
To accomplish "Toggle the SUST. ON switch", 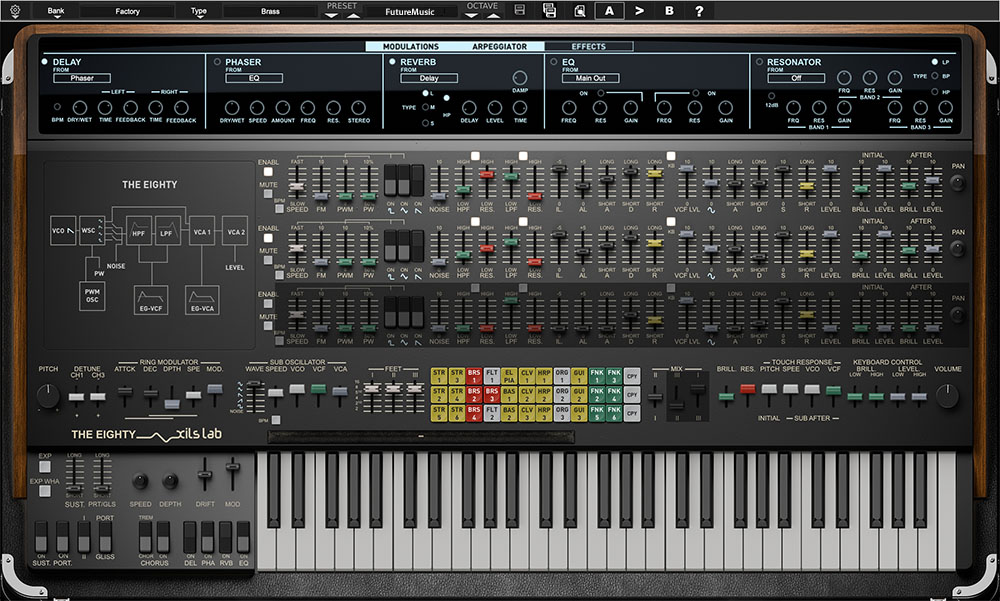I will point(41,537).
